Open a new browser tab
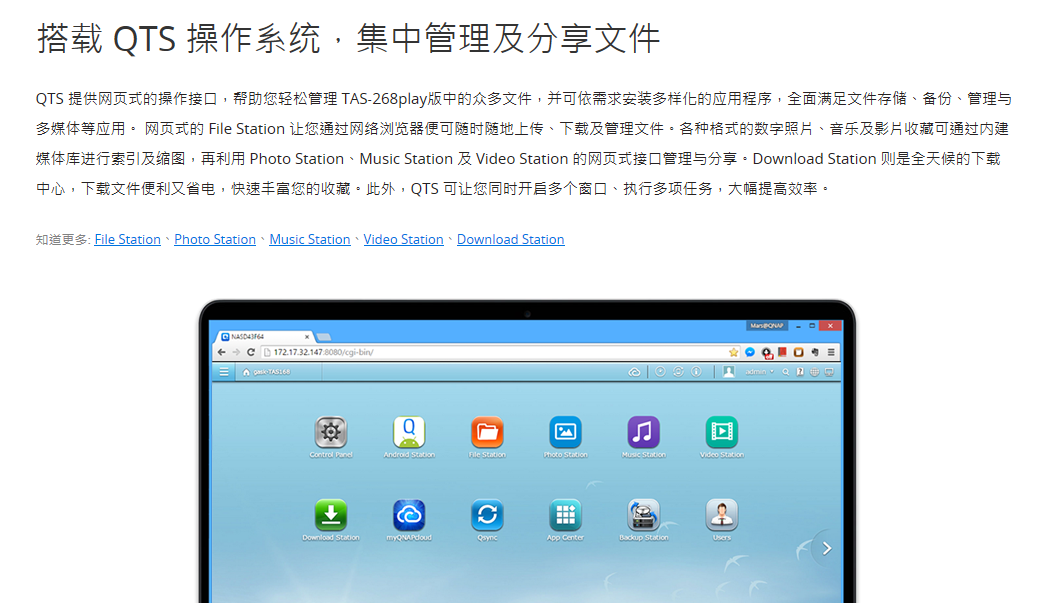 click(x=324, y=337)
